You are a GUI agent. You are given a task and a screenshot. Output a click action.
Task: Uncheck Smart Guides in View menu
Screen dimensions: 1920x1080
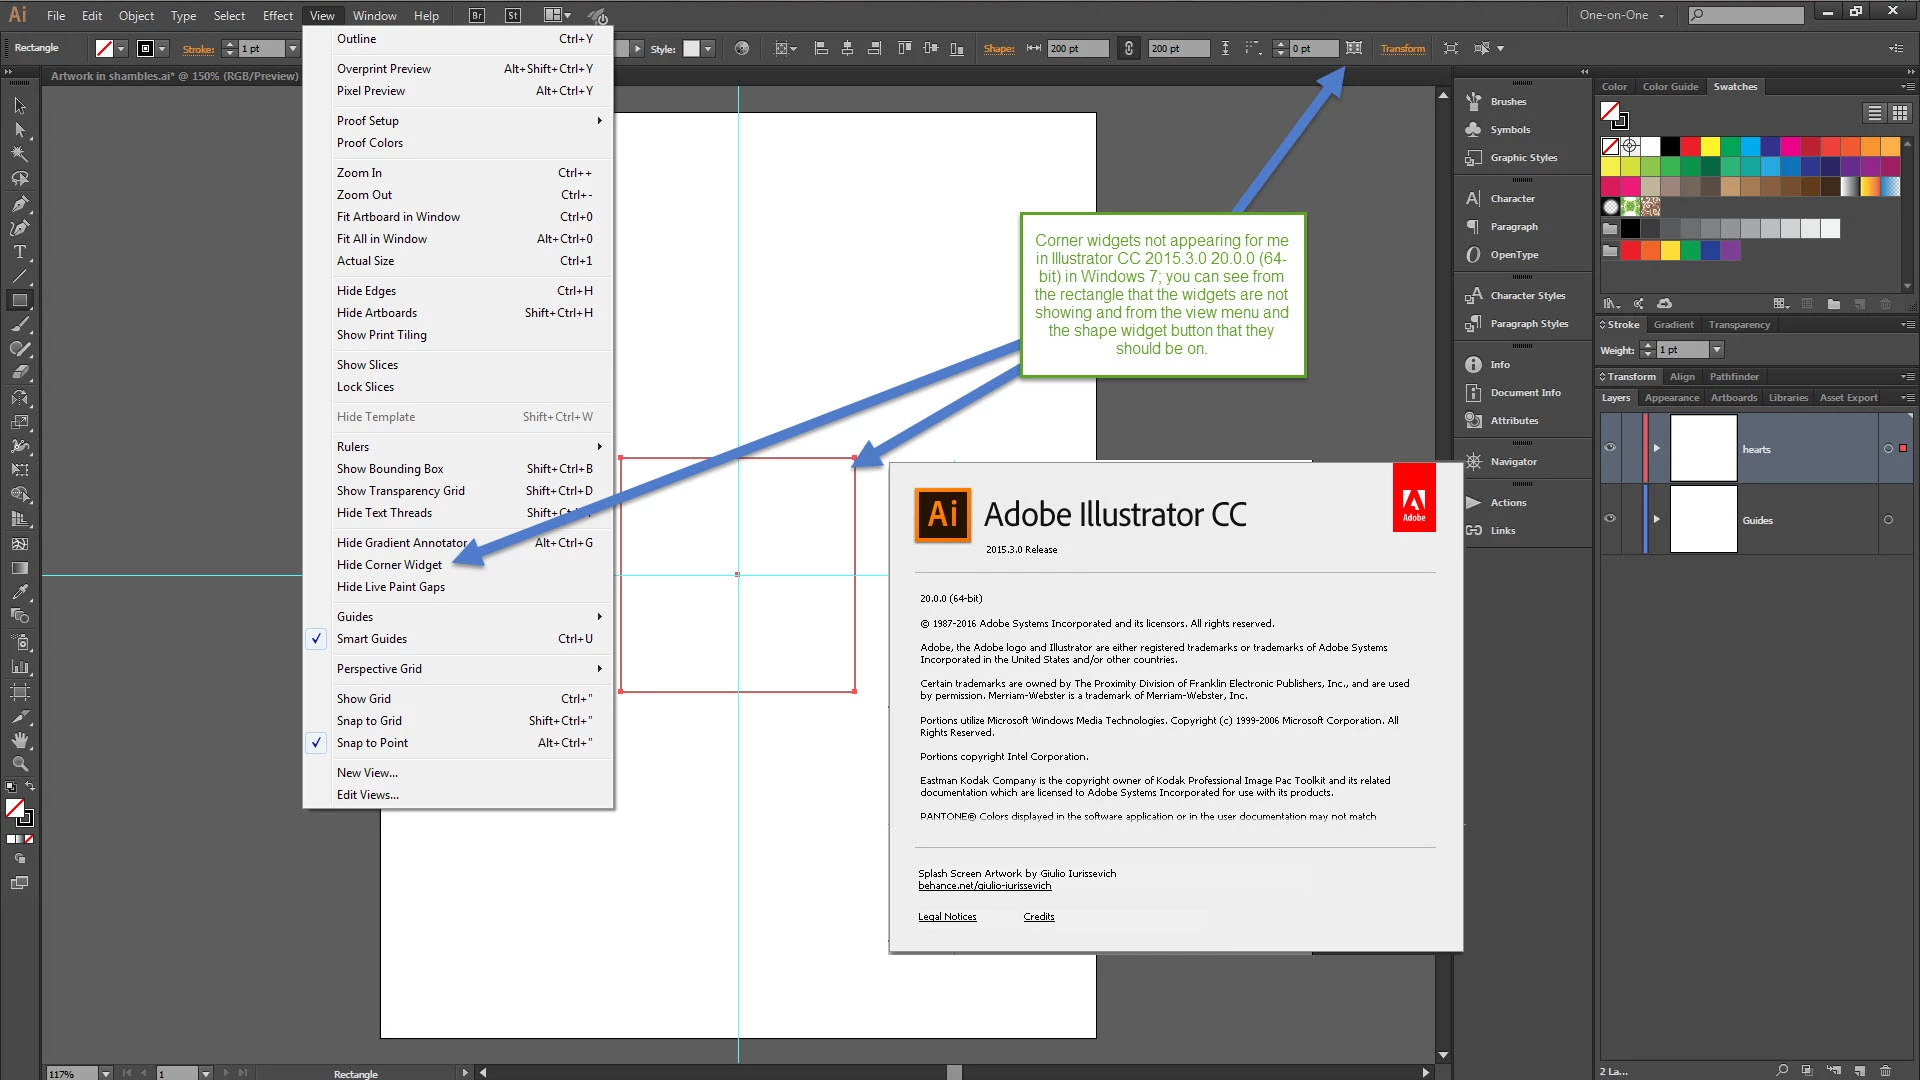[372, 639]
